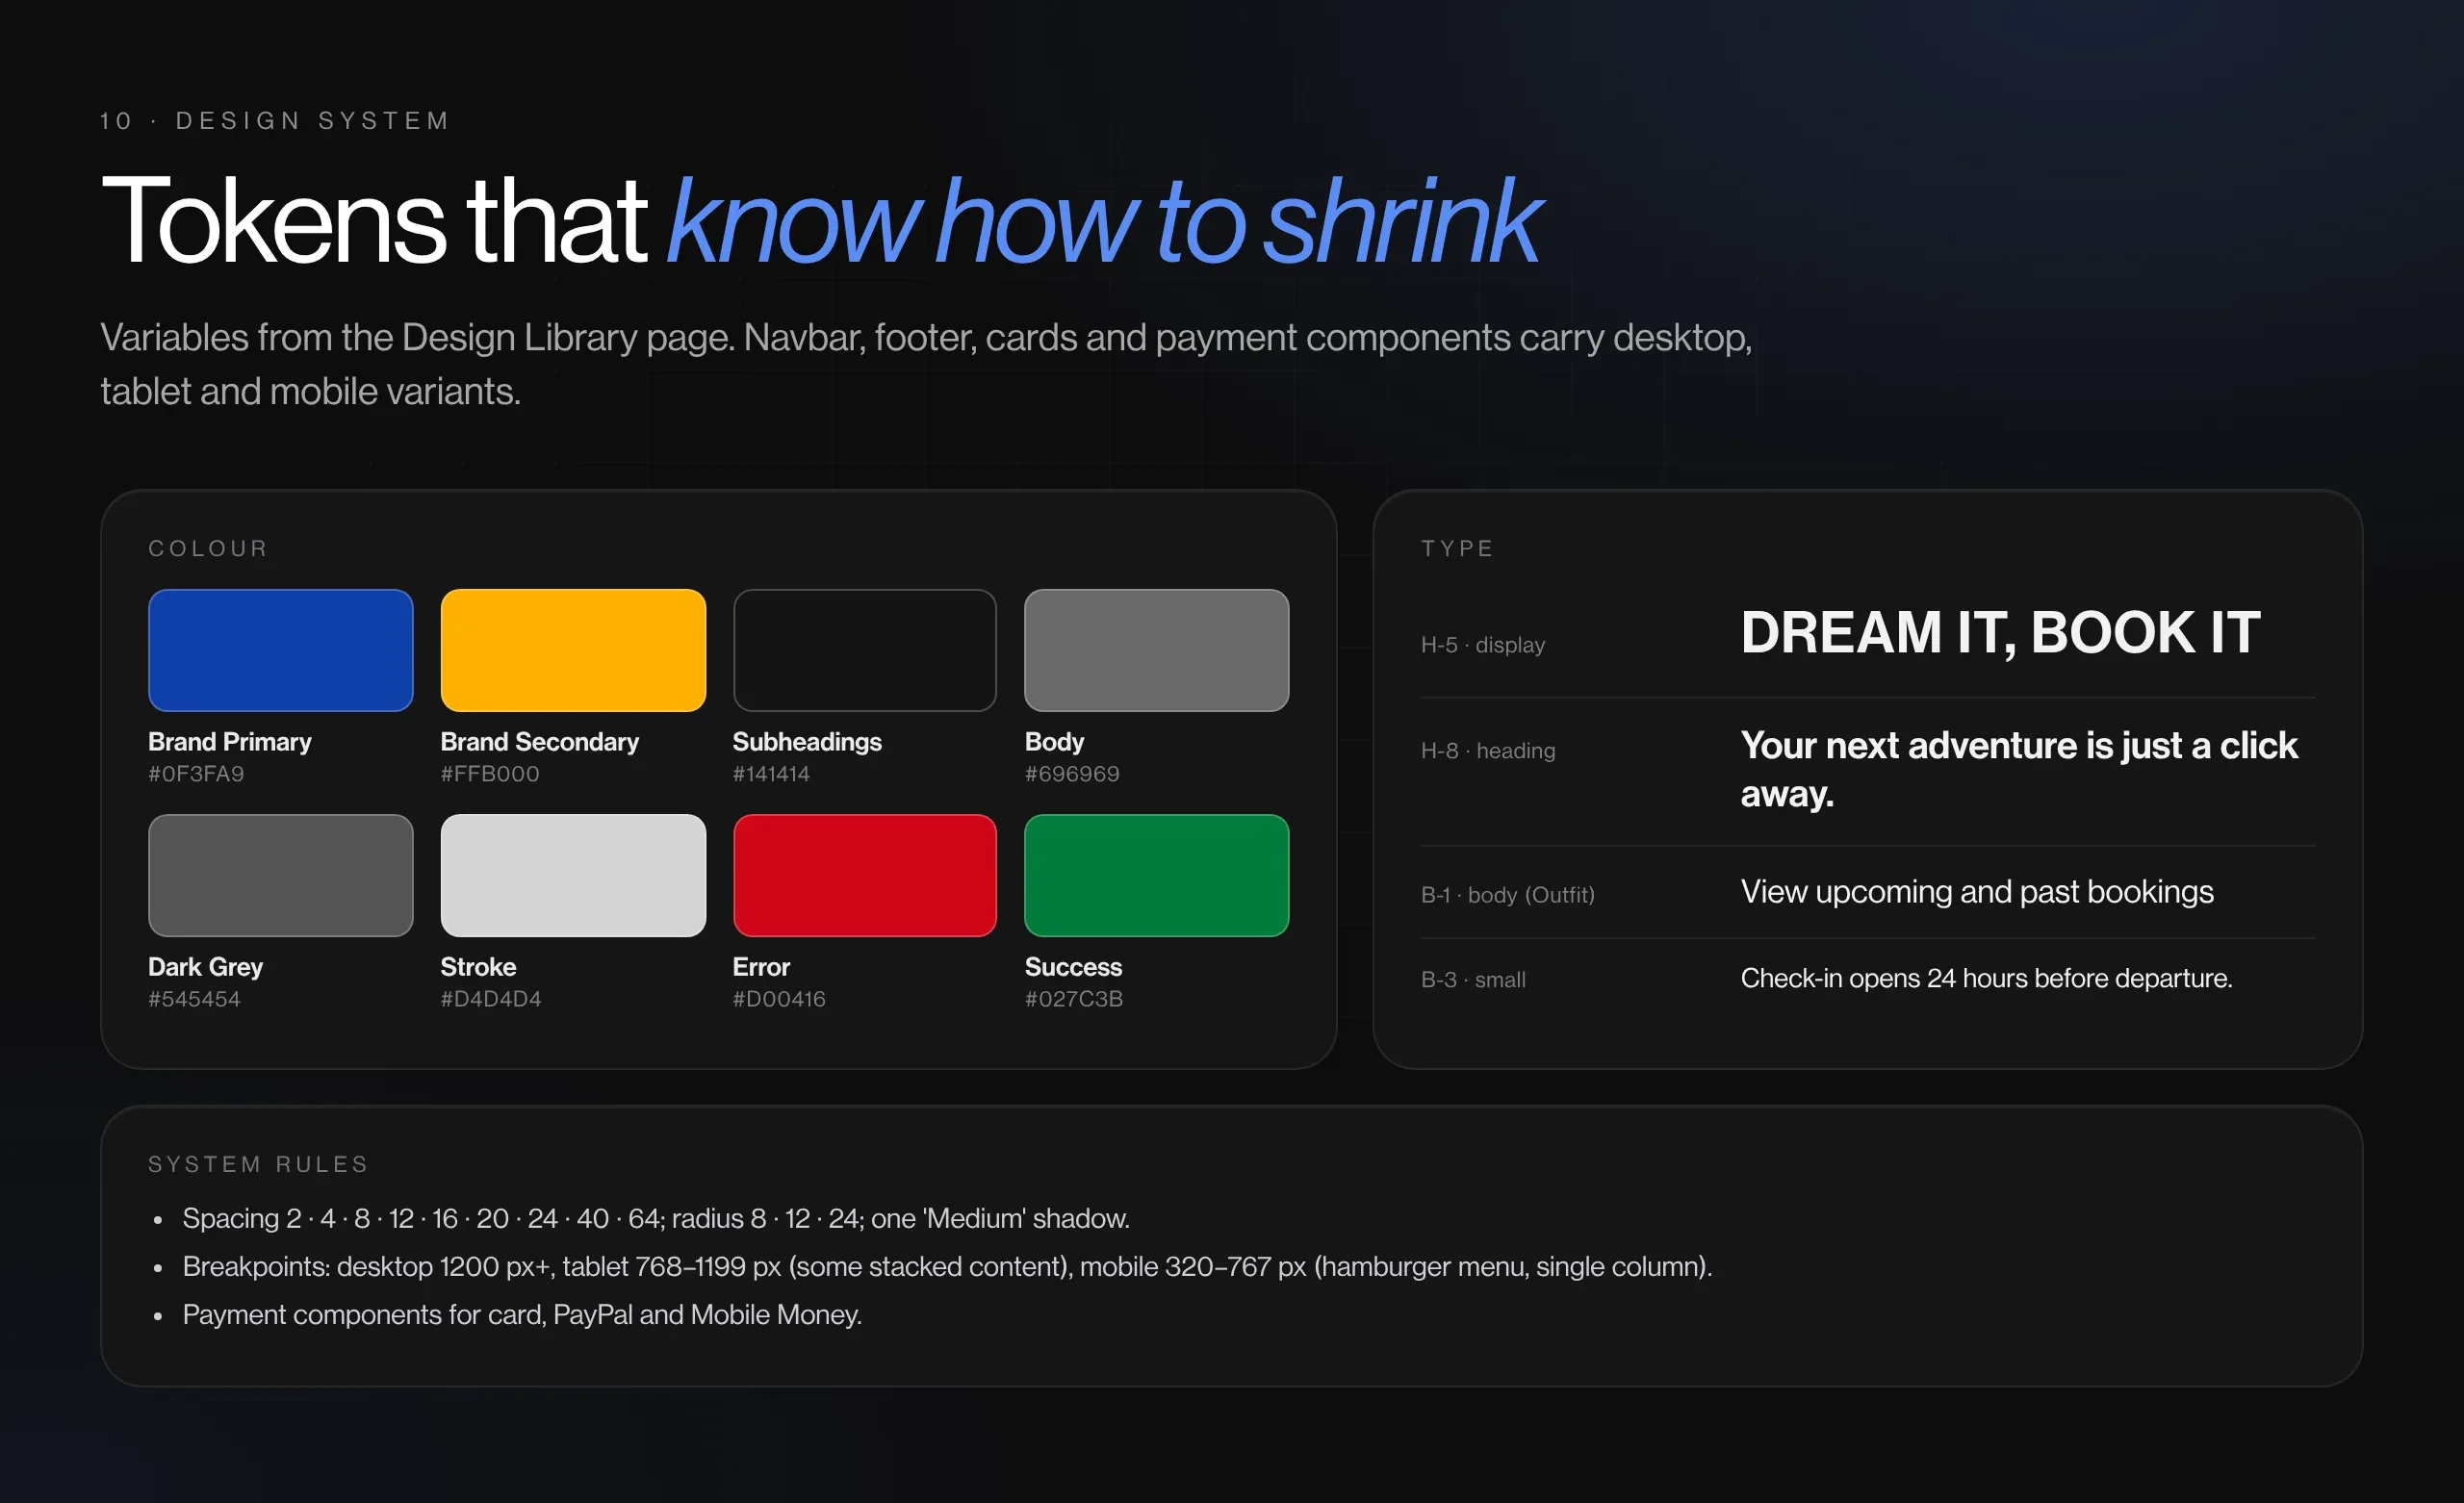Choose the Success green swatch
Screen dimensions: 2464x1503
1157,875
